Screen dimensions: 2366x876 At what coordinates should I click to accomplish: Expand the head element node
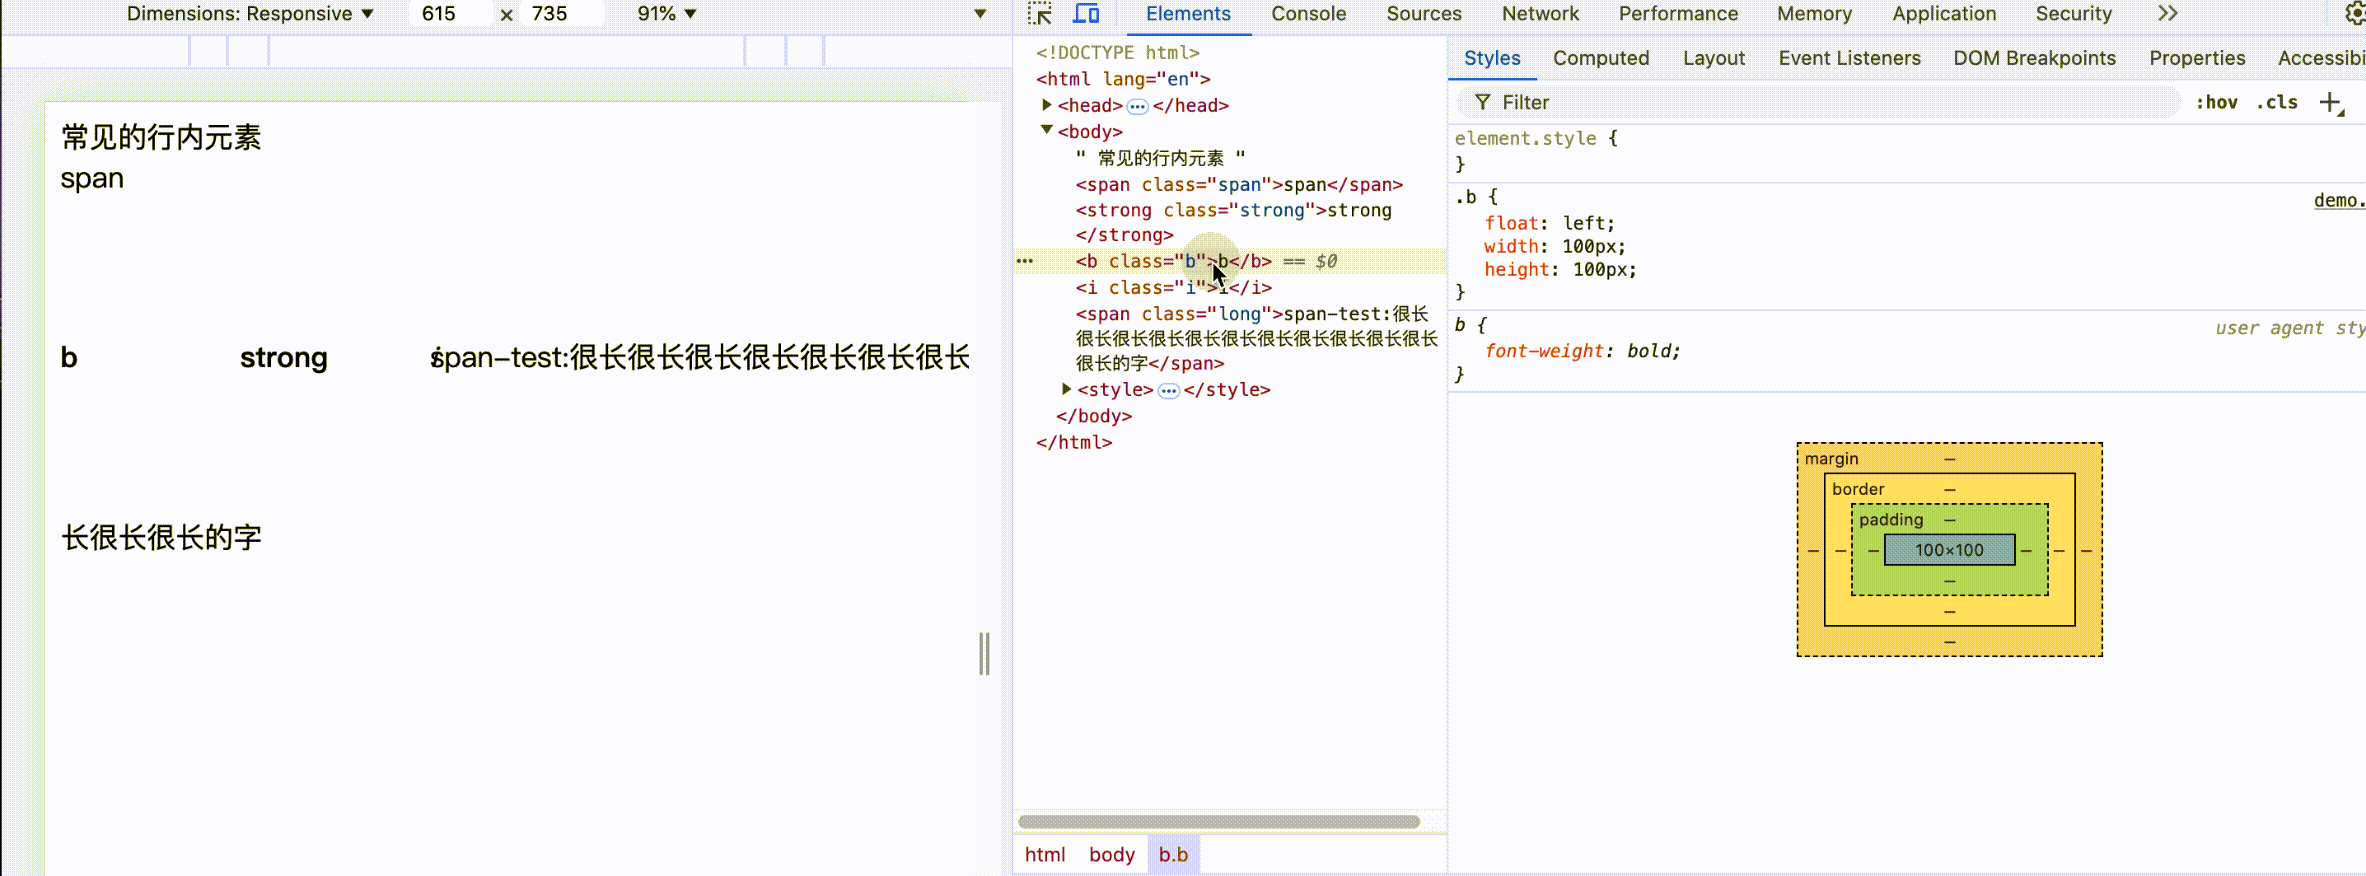coord(1046,105)
